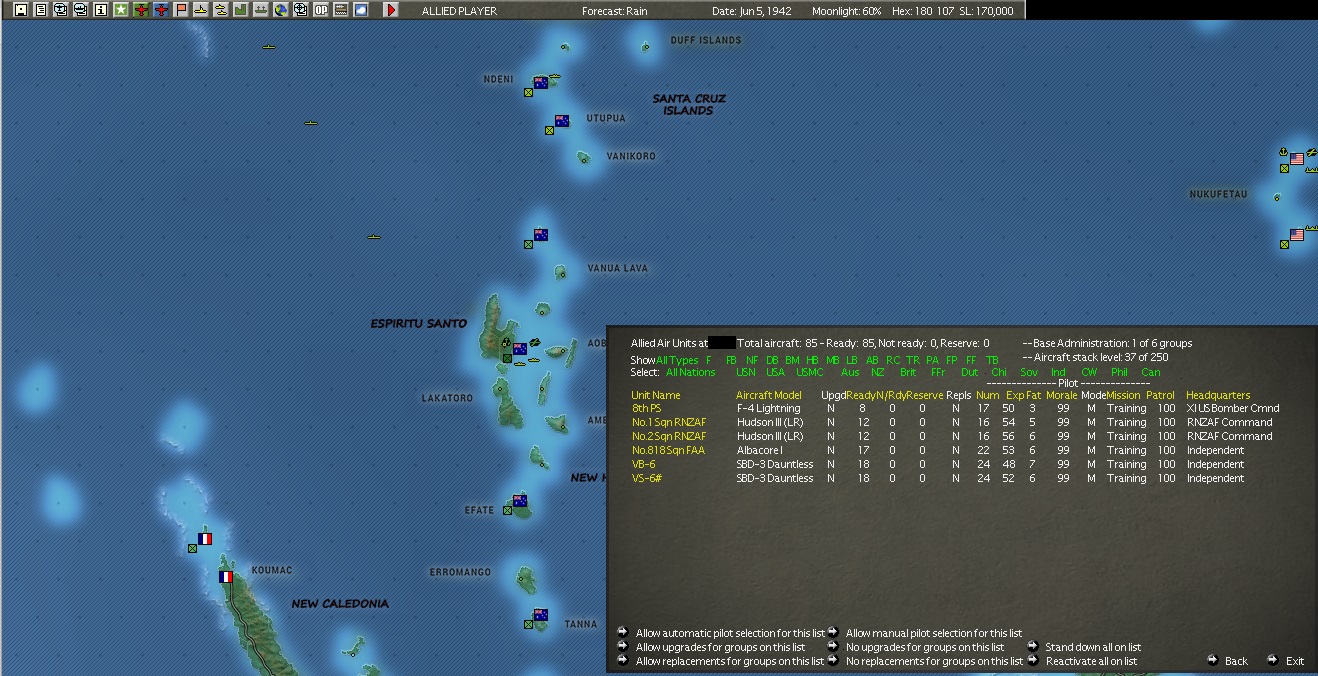Toggle the 'All Nations' filter

click(691, 372)
